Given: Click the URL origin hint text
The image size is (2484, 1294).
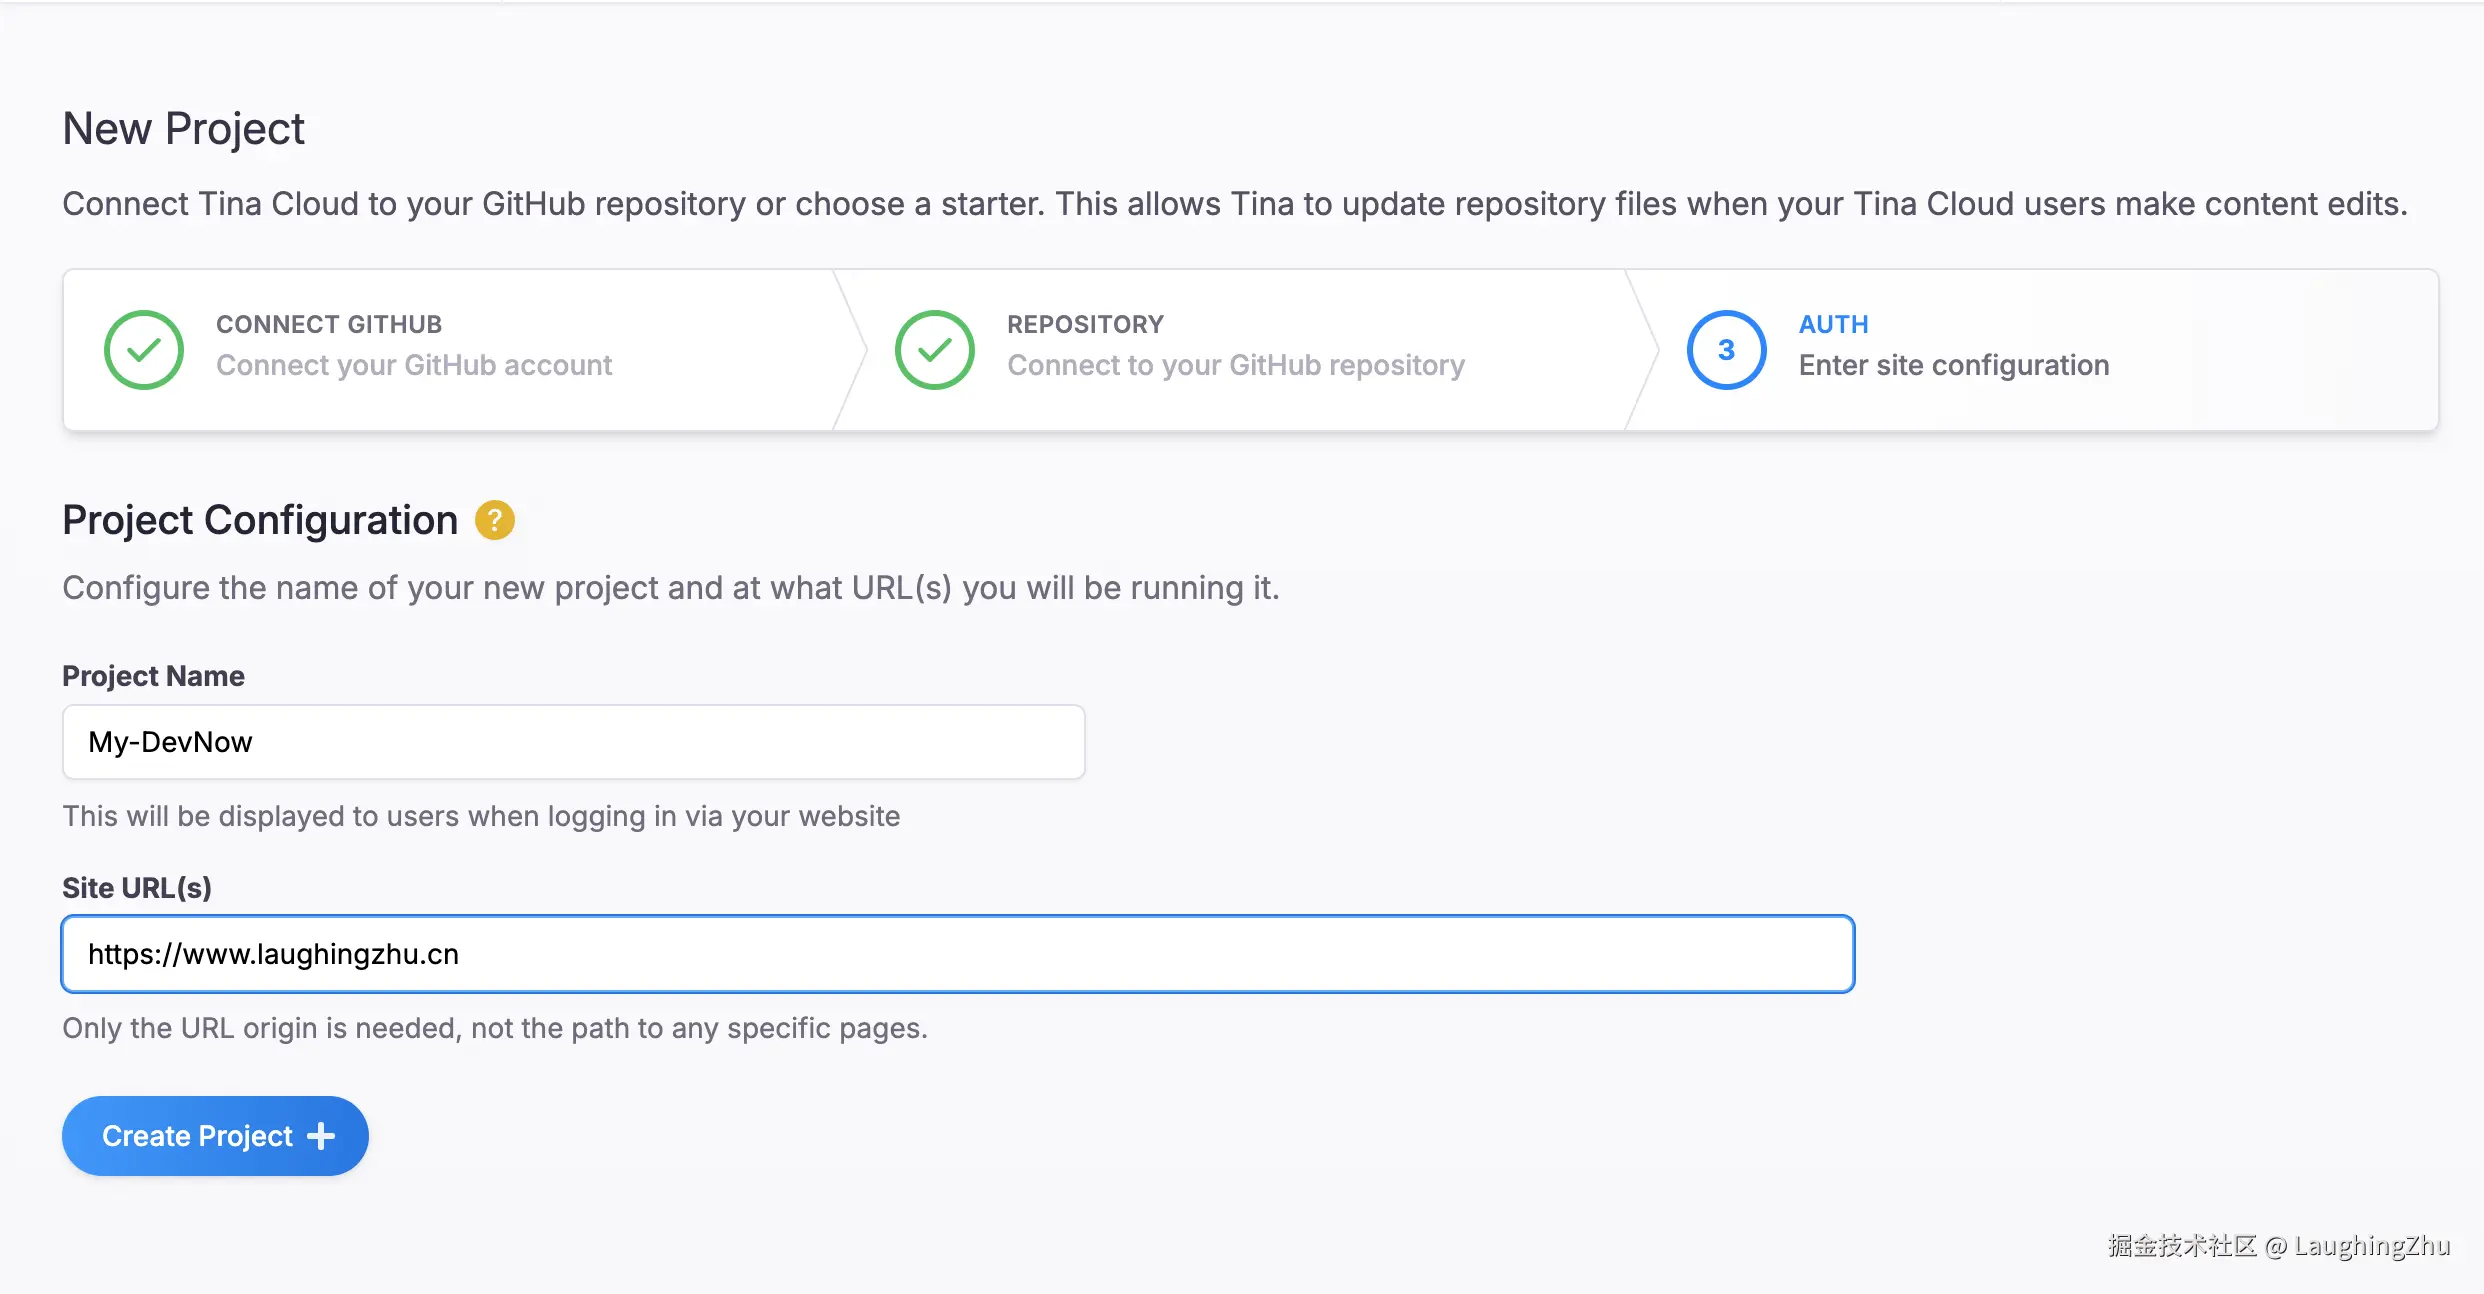Looking at the screenshot, I should (x=495, y=1028).
